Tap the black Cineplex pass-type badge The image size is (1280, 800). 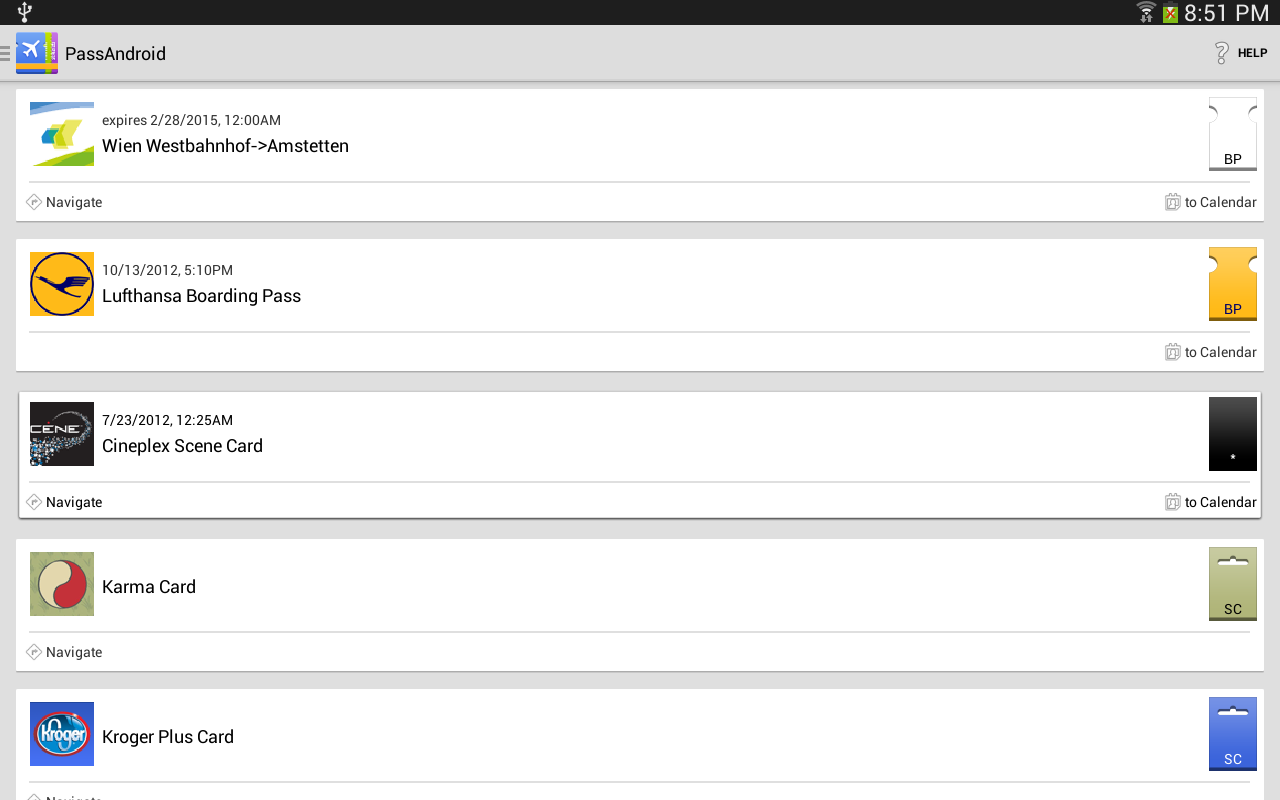pyautogui.click(x=1232, y=434)
